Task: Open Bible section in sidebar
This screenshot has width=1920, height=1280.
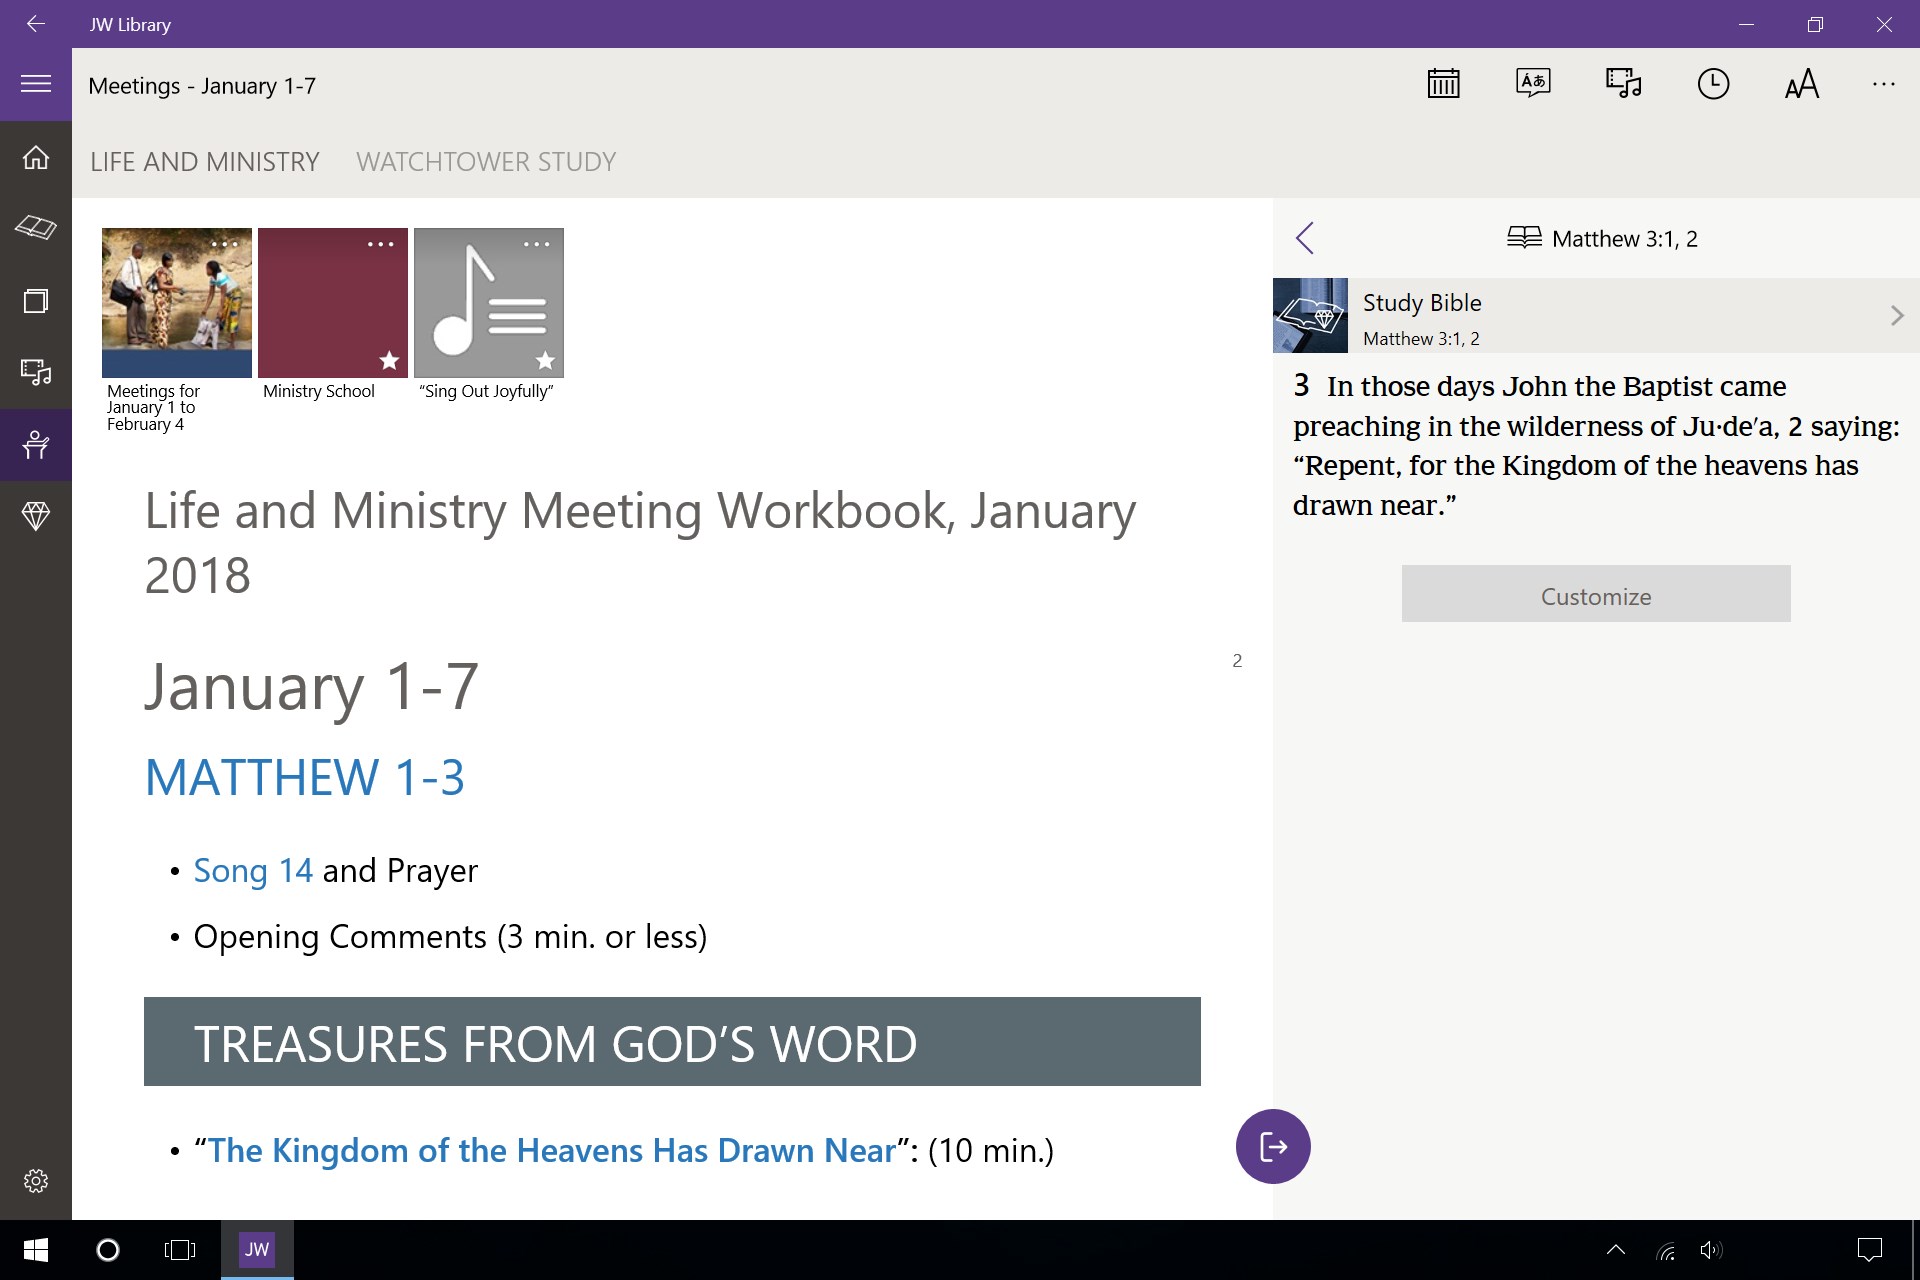Action: [36, 228]
